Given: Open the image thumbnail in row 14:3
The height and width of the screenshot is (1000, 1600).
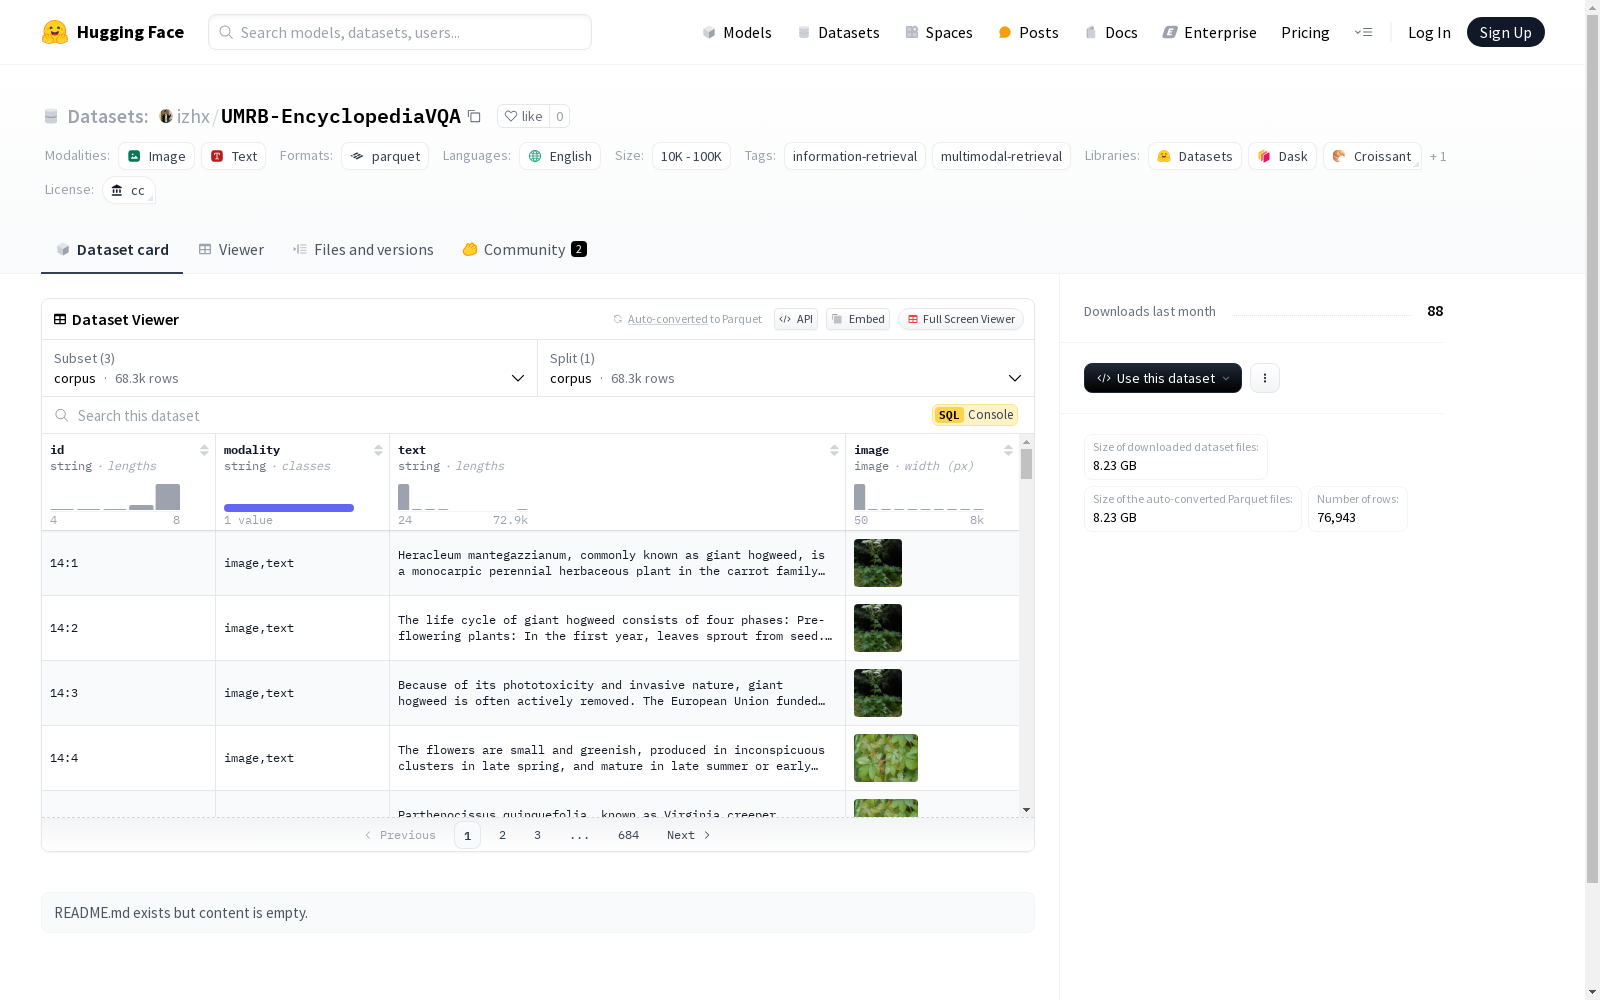Looking at the screenshot, I should [878, 693].
